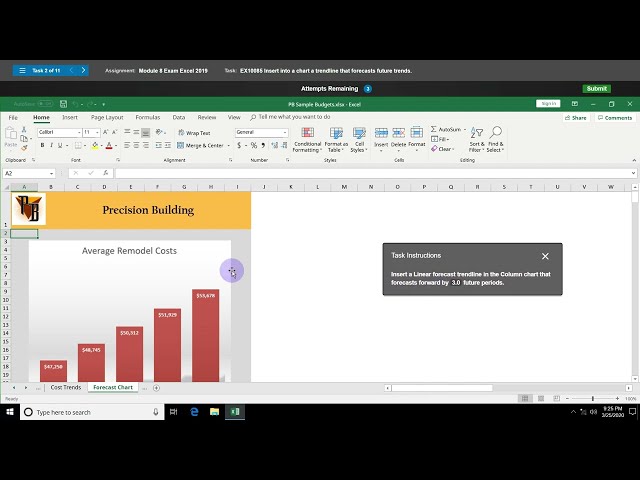Click the Cut scissors icon
Viewport: 640px width, 480px height.
click(24, 130)
